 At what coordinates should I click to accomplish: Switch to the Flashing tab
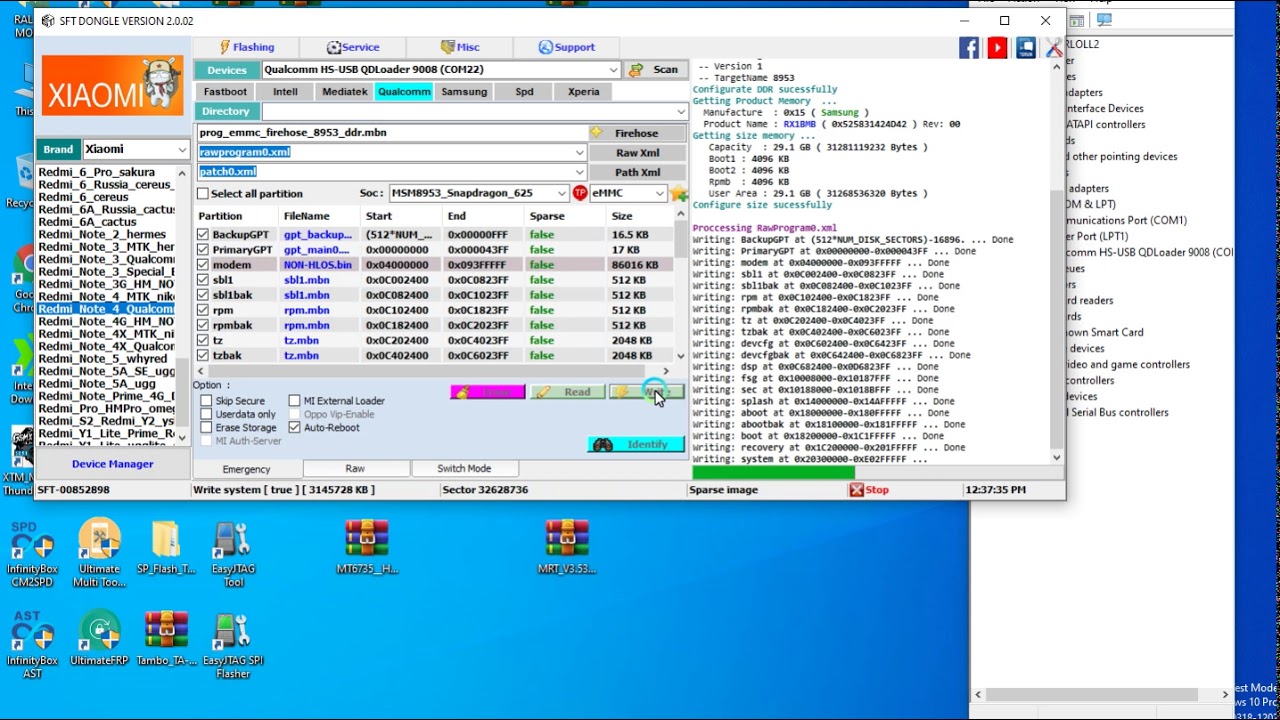coord(247,47)
